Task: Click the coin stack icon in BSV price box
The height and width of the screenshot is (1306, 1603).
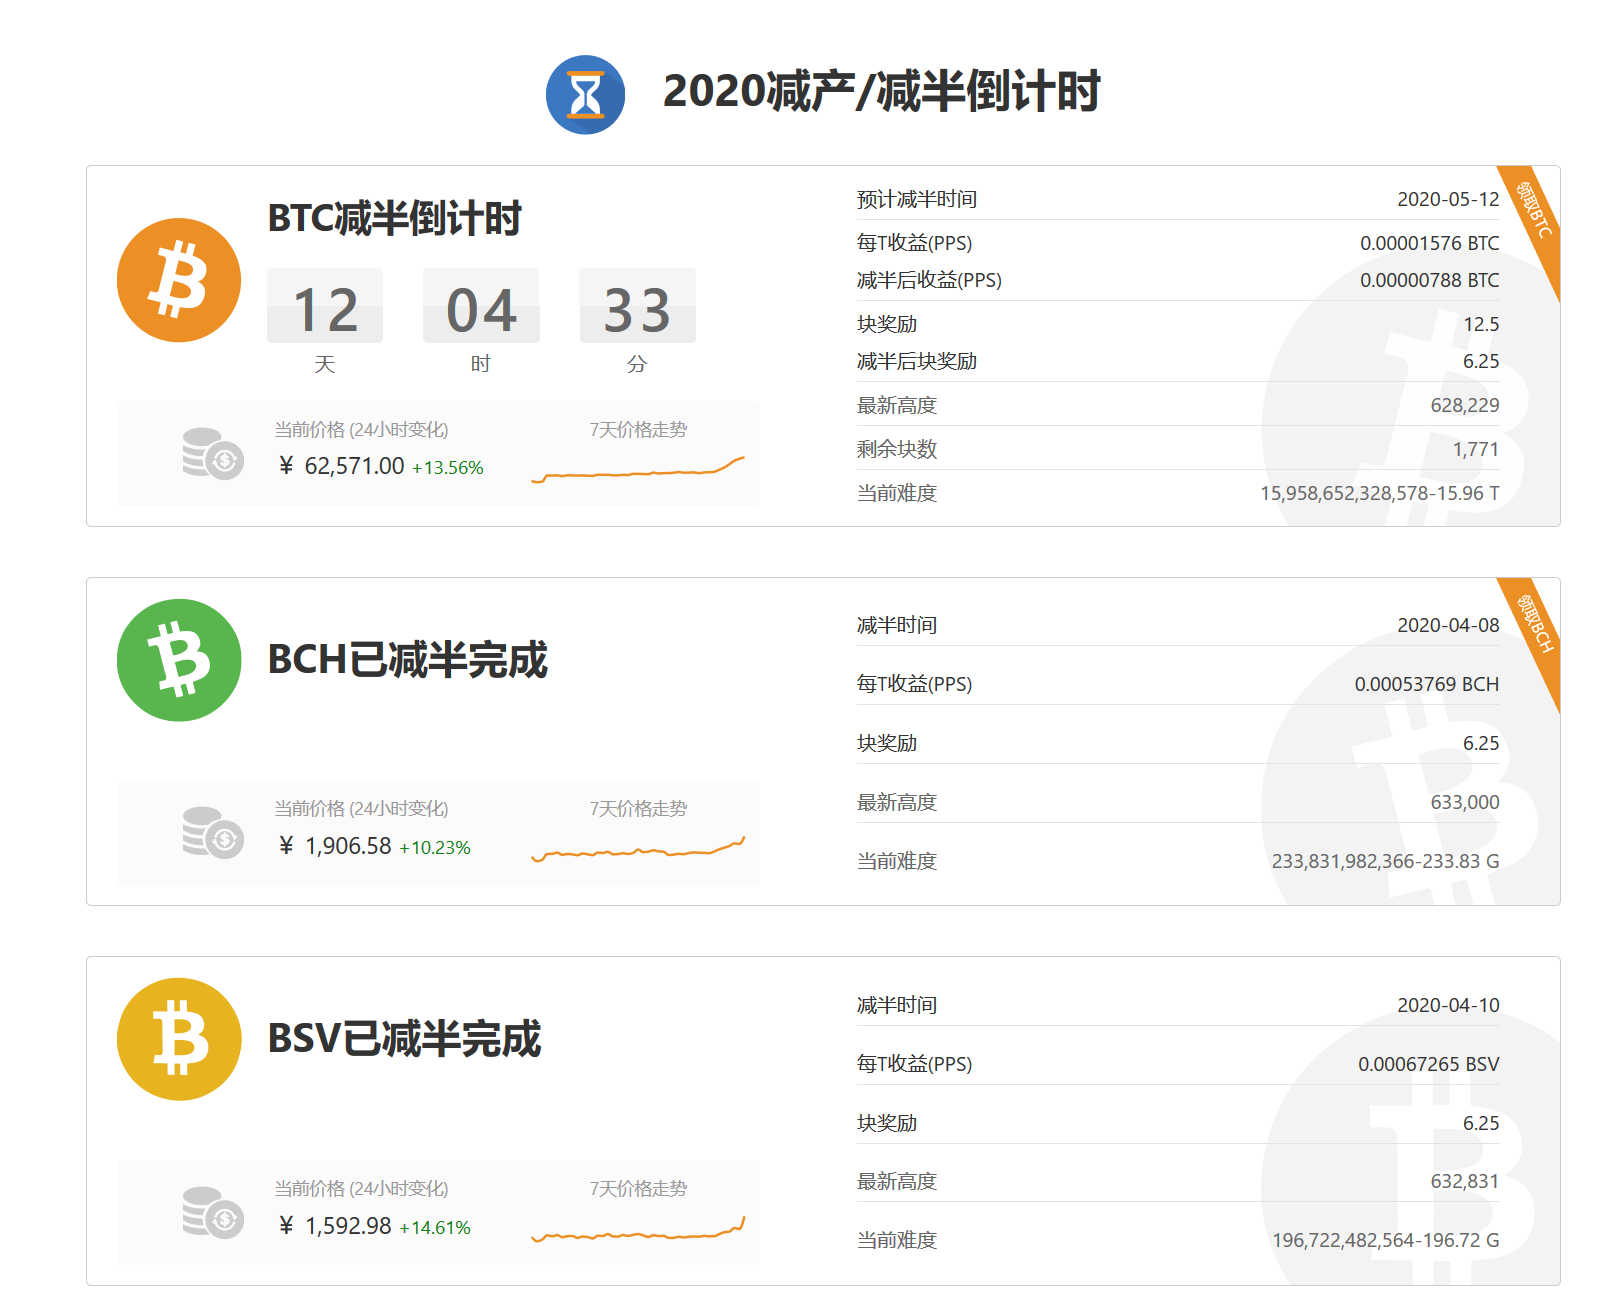Action: (x=213, y=1212)
